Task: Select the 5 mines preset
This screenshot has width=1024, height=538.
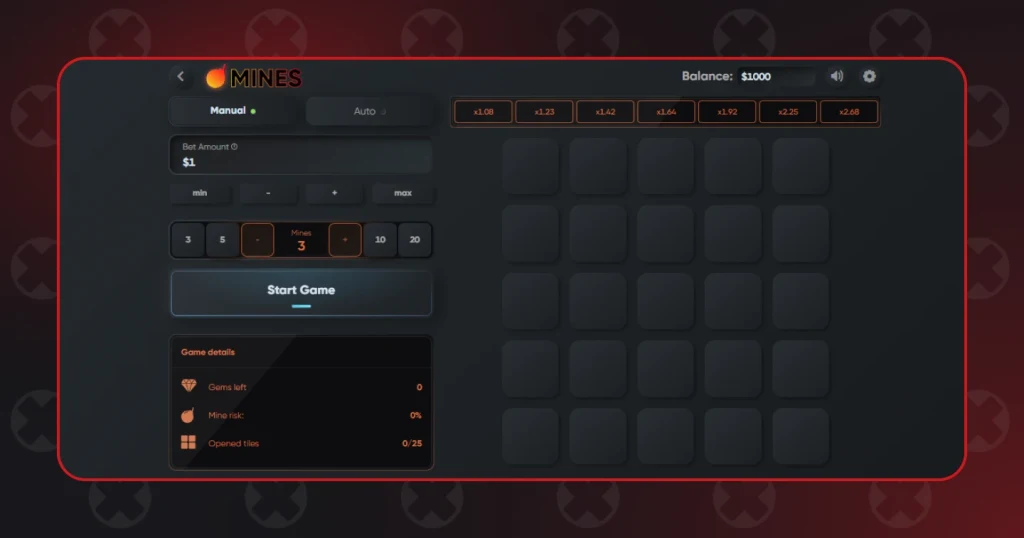Action: (x=222, y=240)
